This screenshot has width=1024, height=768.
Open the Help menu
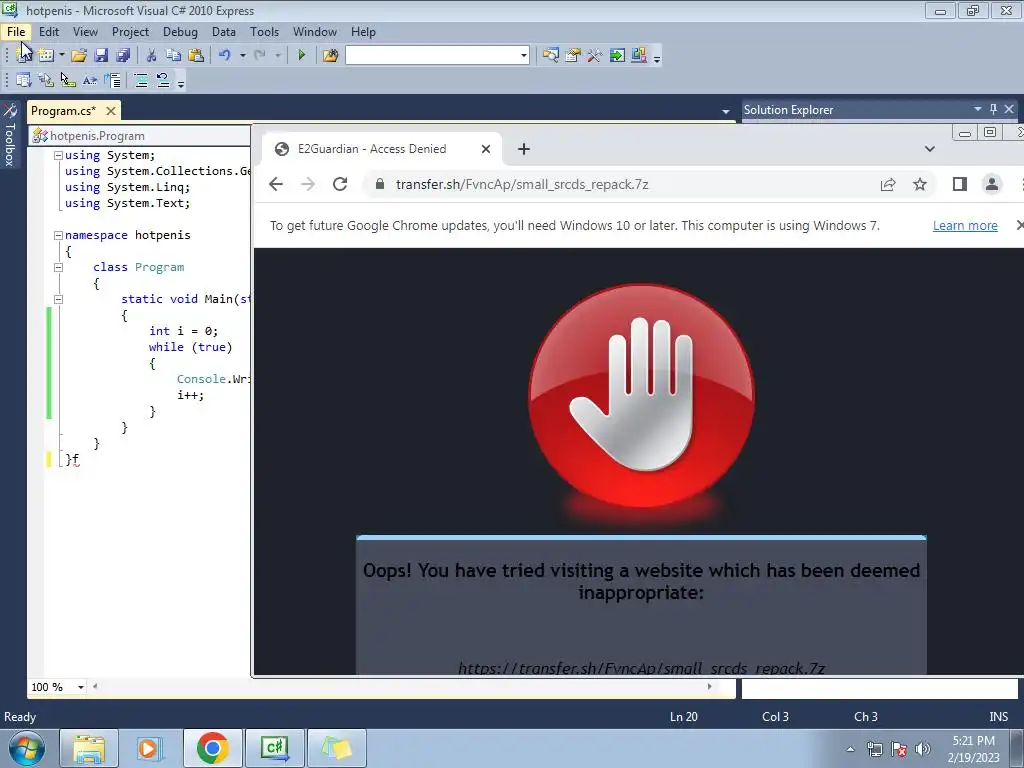(363, 31)
